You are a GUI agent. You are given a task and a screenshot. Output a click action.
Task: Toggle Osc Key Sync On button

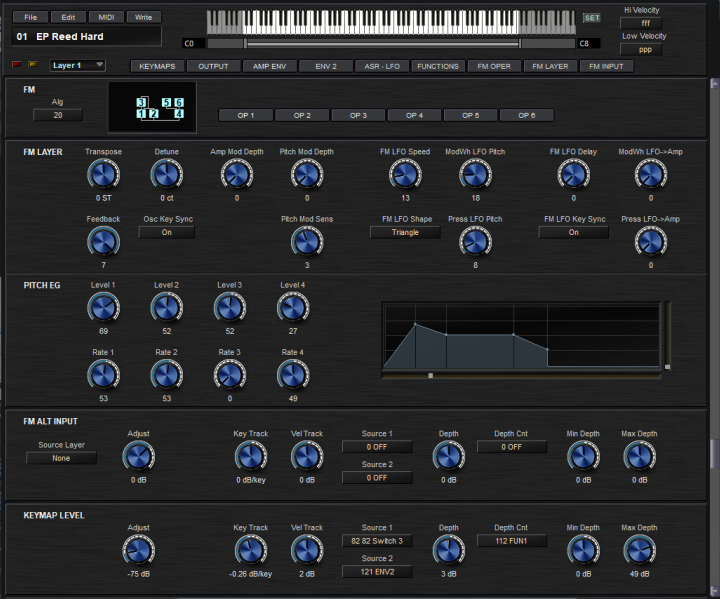coord(166,232)
